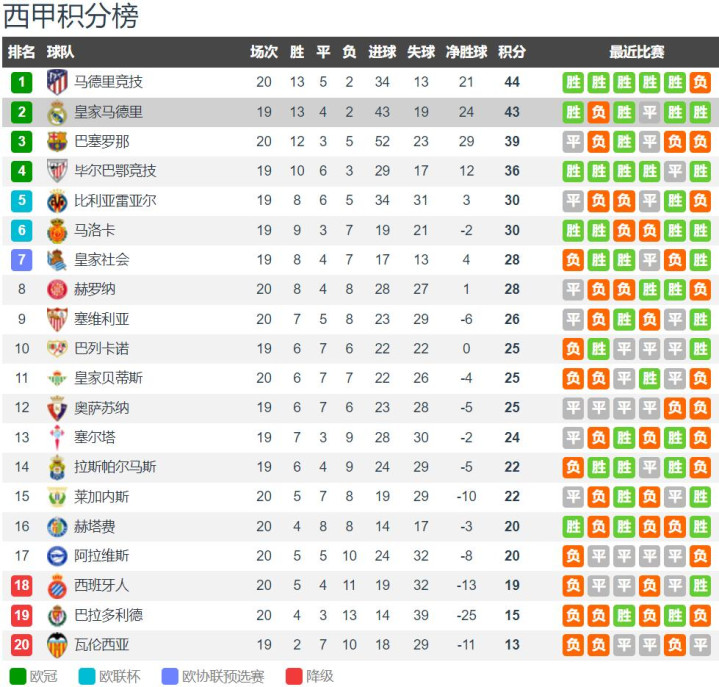Image resolution: width=719 pixels, height=687 pixels.
Task: Open the 皇家社会 team link
Action: coord(101,260)
